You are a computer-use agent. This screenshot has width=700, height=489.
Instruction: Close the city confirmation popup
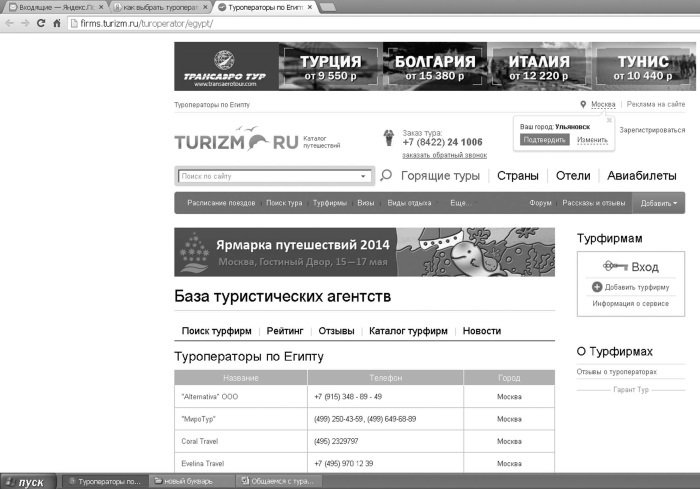tap(609, 121)
